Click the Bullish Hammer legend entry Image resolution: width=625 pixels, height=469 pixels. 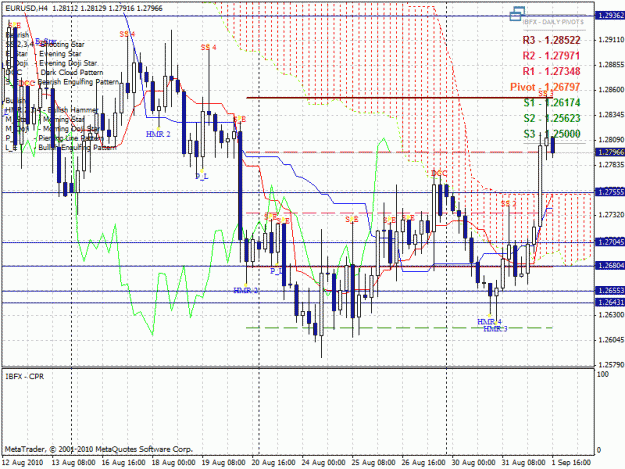point(73,110)
